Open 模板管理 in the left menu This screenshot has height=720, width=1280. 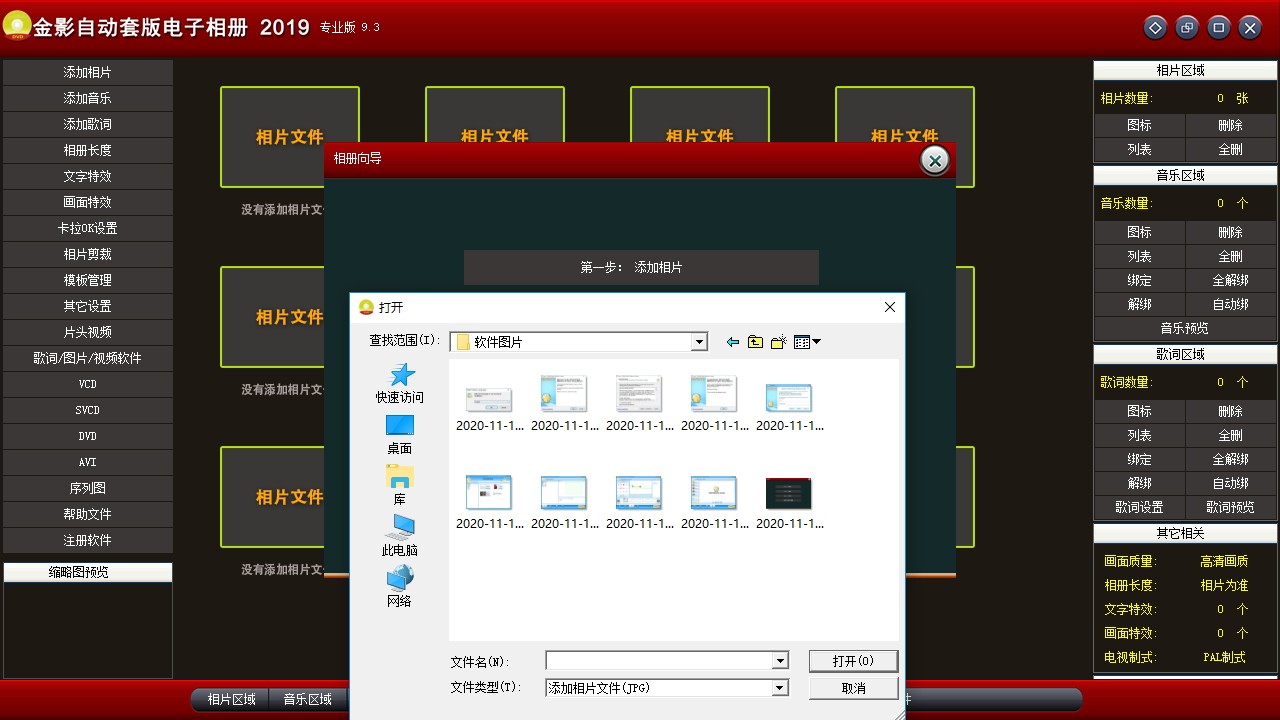(x=88, y=280)
